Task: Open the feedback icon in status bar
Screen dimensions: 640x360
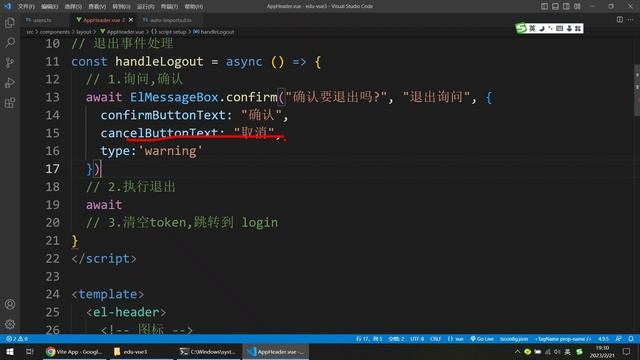Action: click(x=619, y=339)
